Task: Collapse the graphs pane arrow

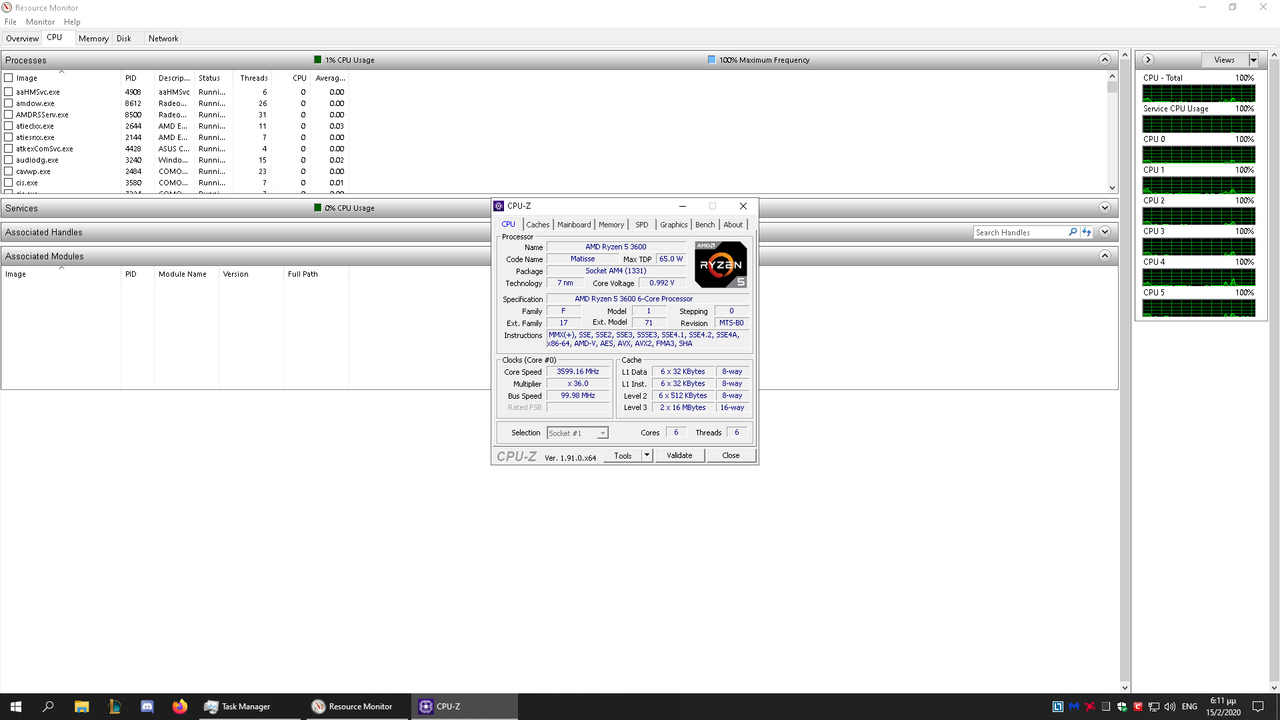Action: click(x=1149, y=60)
